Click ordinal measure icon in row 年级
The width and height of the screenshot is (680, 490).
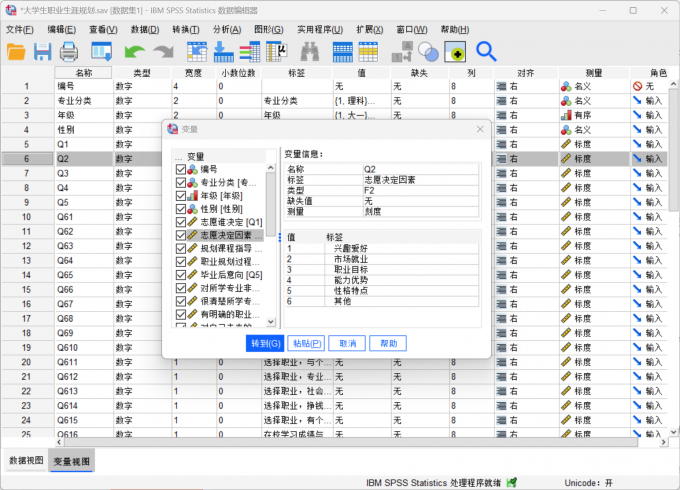(x=566, y=115)
